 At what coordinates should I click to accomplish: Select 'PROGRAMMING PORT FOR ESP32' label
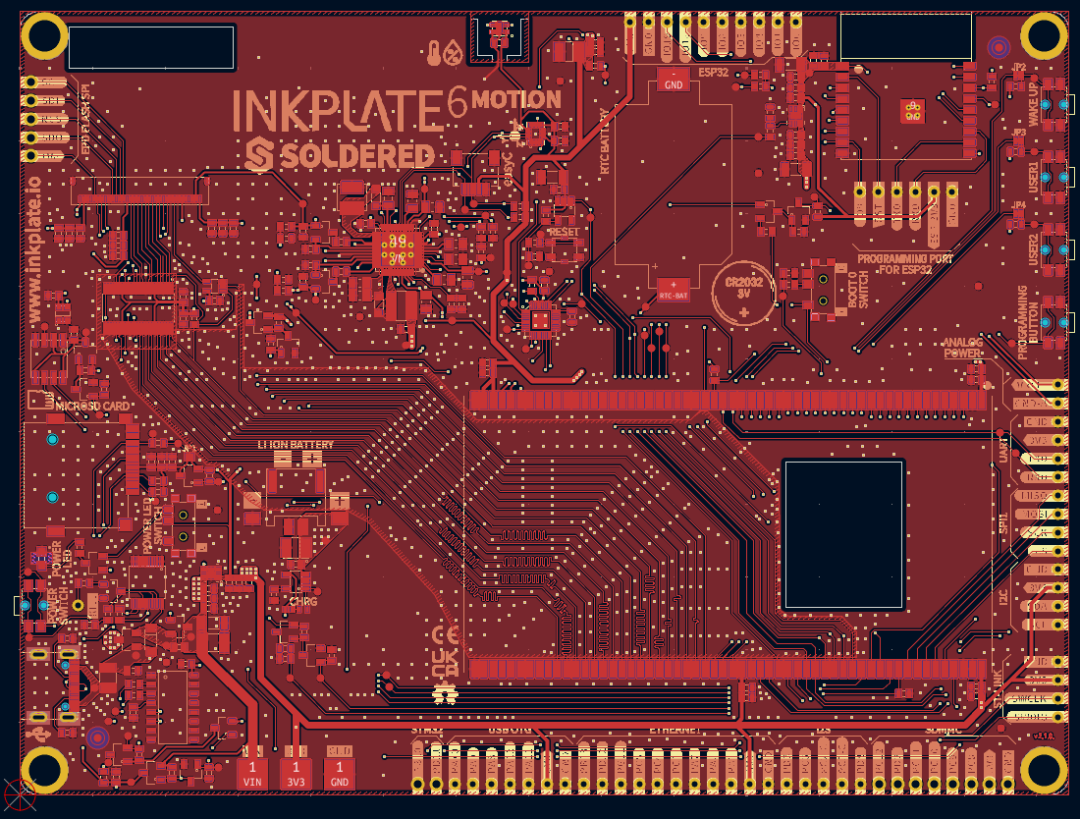pos(905,264)
